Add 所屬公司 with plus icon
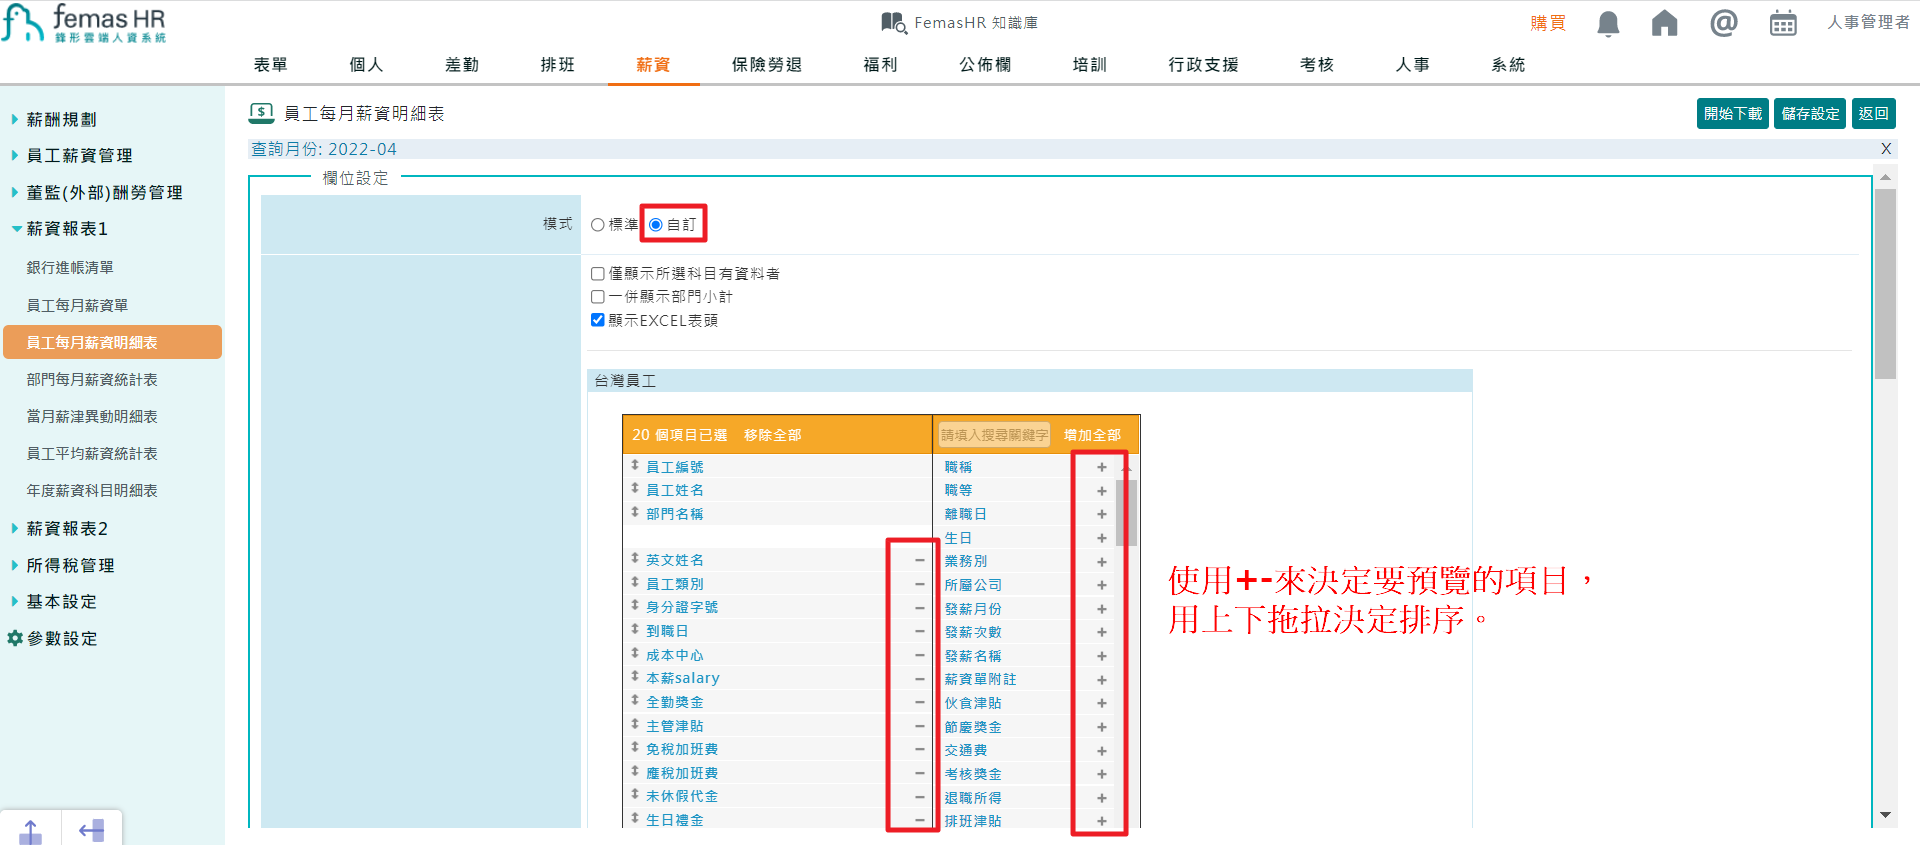Screen dimensions: 1920x845 point(1101,585)
